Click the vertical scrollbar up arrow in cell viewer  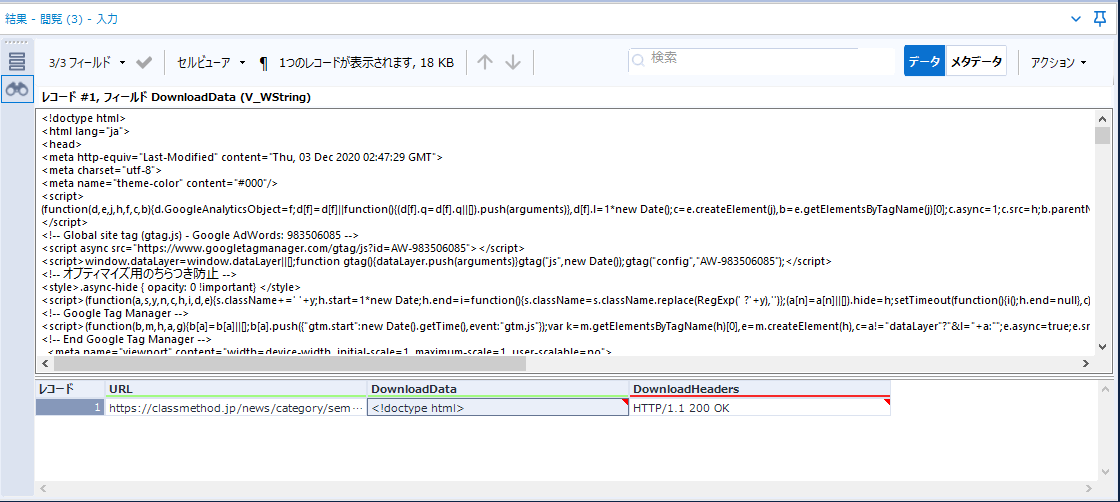pyautogui.click(x=1102, y=120)
